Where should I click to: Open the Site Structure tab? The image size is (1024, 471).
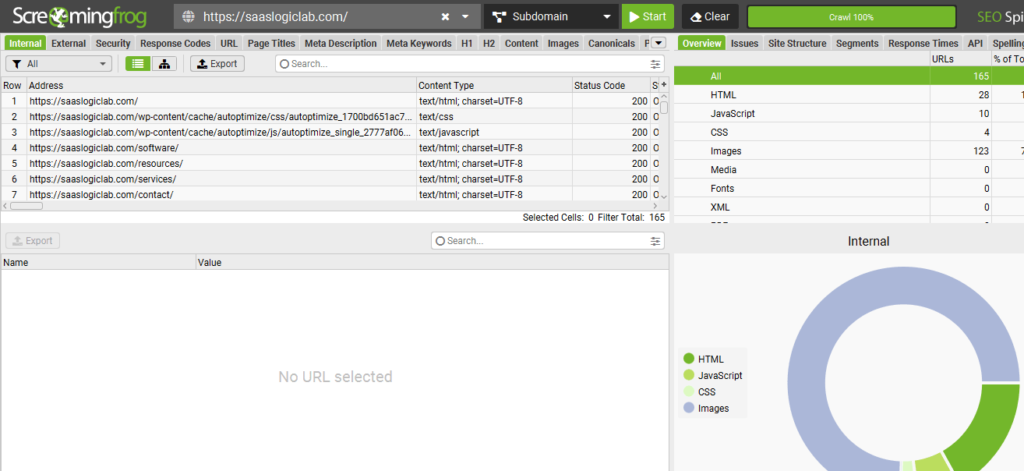point(797,43)
